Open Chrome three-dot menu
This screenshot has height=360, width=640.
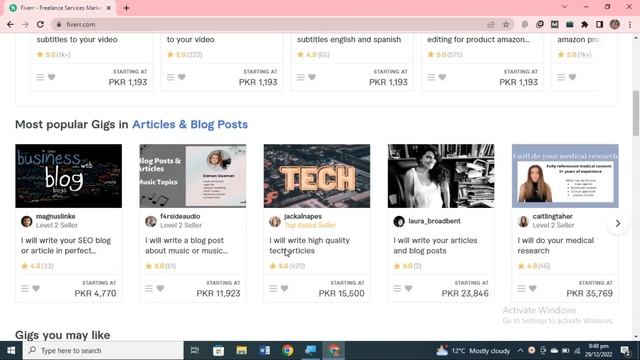(630, 24)
